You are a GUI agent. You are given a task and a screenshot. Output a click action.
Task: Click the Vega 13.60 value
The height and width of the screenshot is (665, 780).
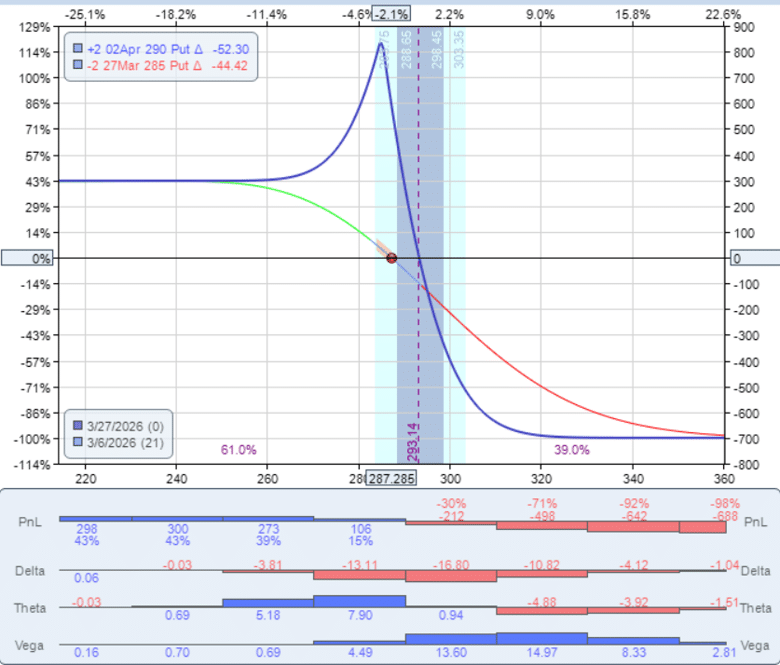451,652
